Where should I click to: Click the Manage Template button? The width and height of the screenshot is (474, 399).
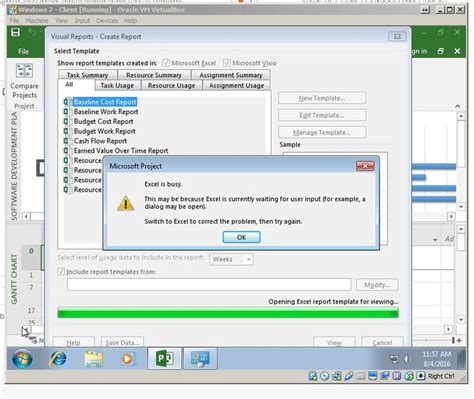(322, 133)
